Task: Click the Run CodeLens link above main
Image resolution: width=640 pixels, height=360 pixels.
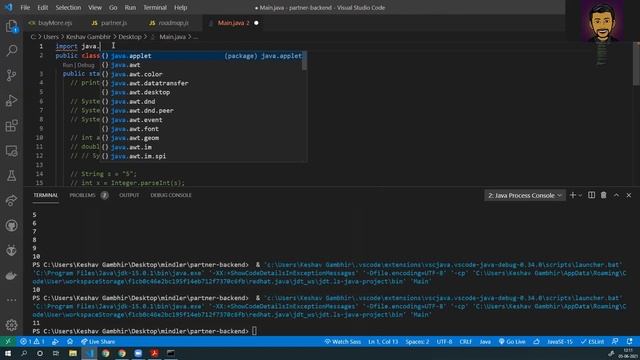Action: [x=68, y=65]
